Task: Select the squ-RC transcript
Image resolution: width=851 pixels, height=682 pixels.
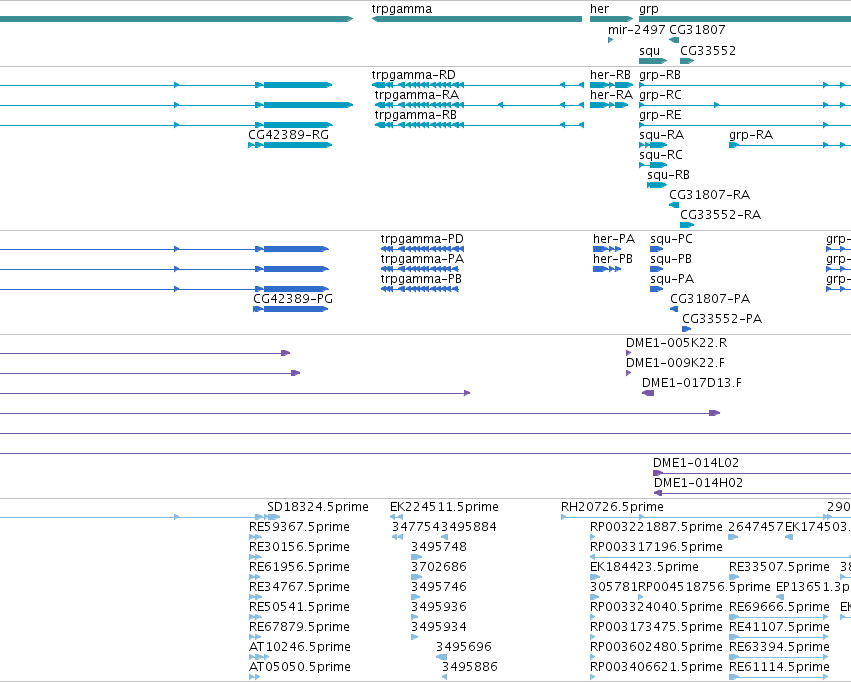Action: click(653, 165)
